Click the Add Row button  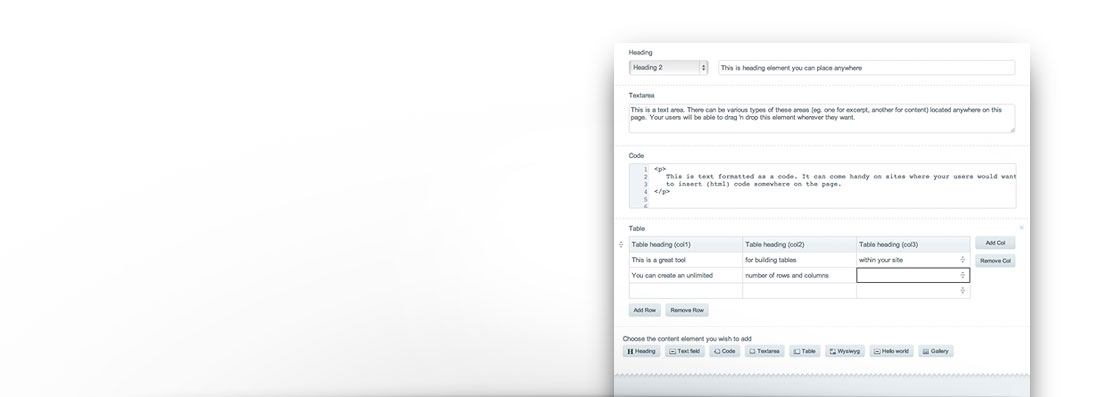pos(644,311)
